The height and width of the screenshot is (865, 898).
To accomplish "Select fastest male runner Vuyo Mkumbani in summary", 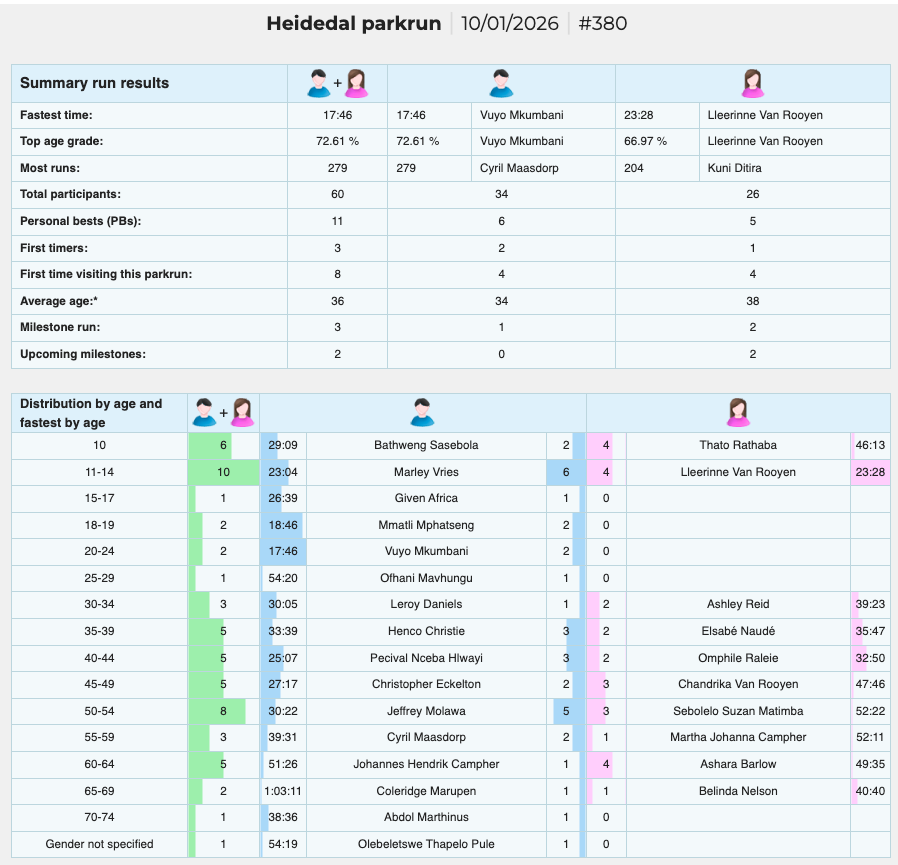I will coord(521,115).
